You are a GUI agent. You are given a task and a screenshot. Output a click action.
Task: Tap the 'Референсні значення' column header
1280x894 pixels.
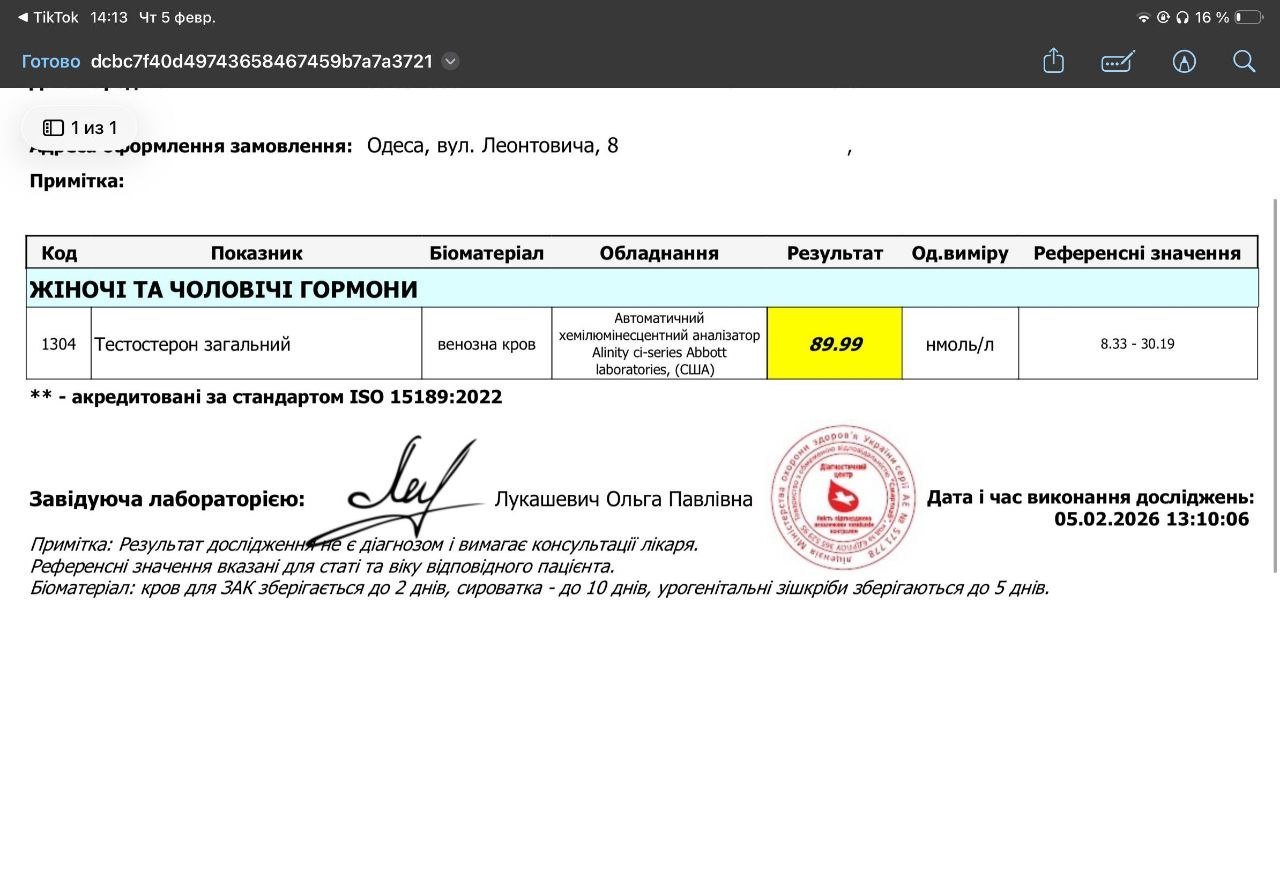pos(1137,253)
